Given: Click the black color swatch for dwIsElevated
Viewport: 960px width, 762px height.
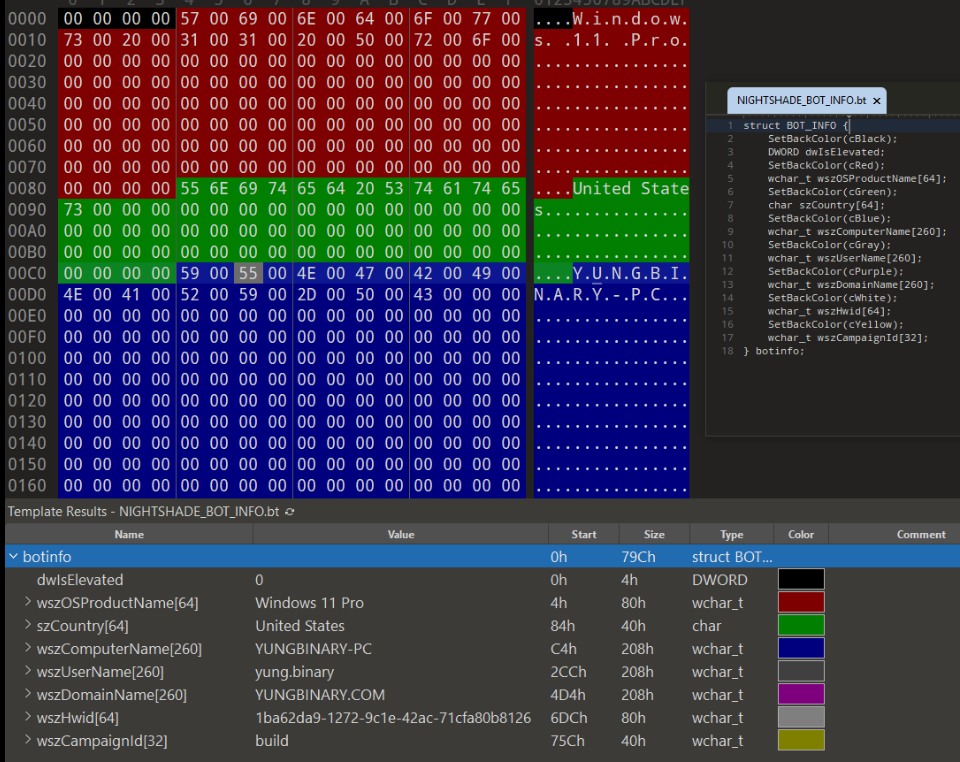Looking at the screenshot, I should [x=801, y=580].
